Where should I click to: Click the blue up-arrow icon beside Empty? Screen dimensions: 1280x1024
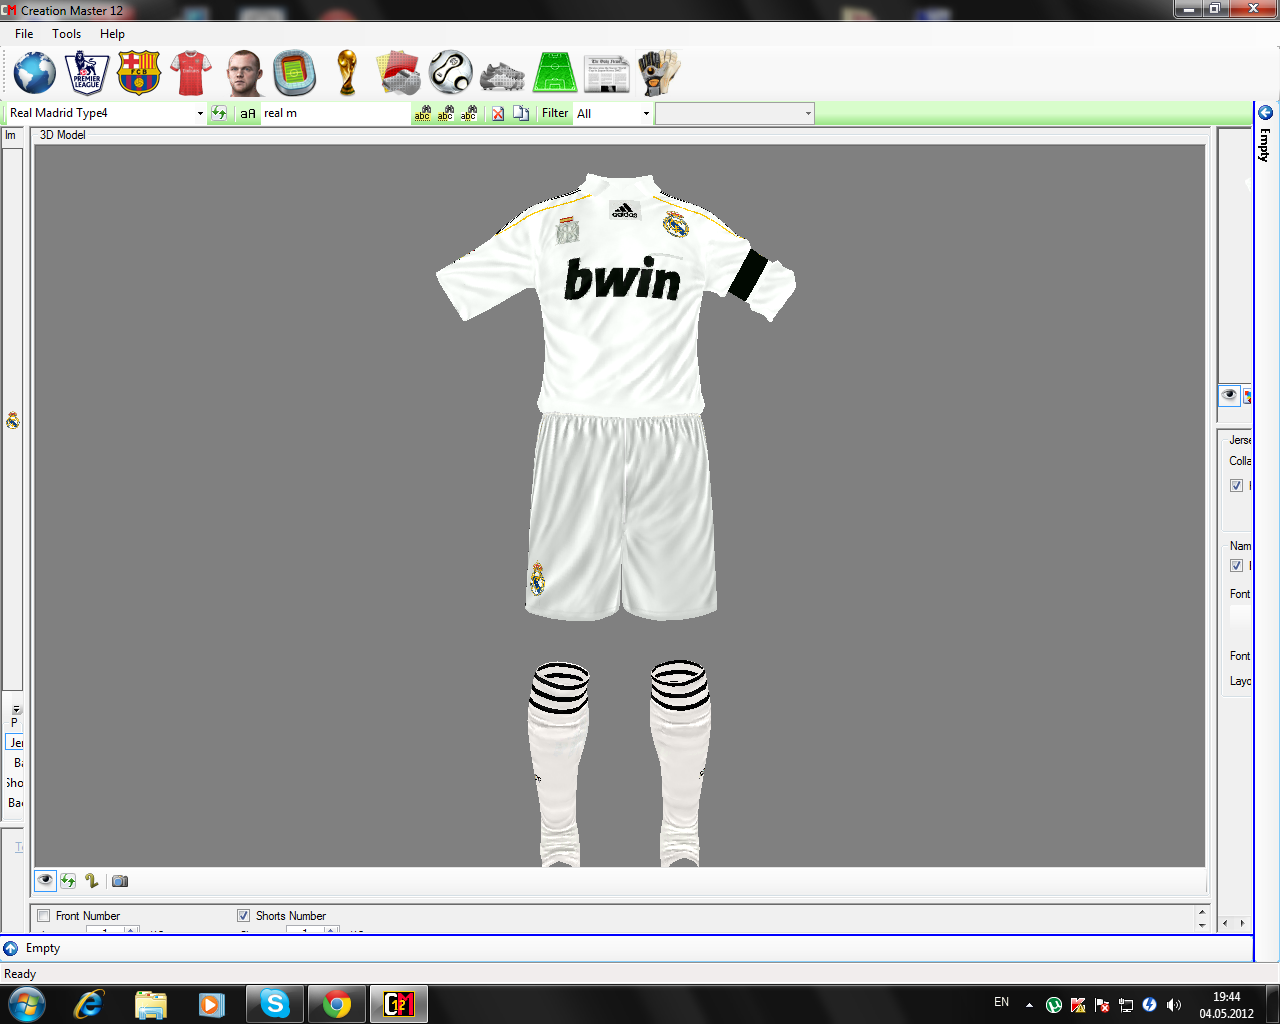[x=11, y=948]
